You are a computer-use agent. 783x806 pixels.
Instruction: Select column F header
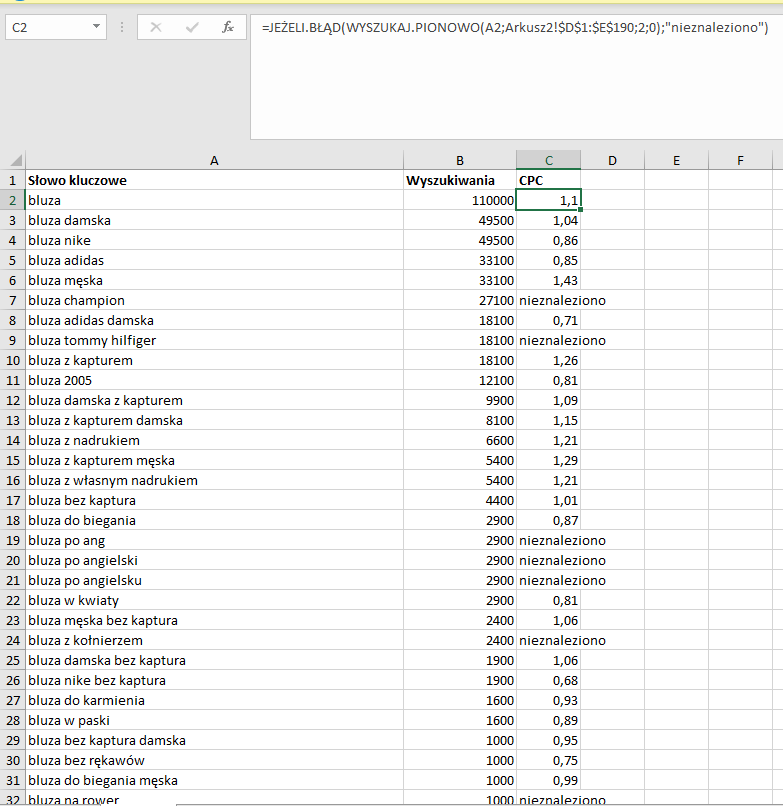740,160
